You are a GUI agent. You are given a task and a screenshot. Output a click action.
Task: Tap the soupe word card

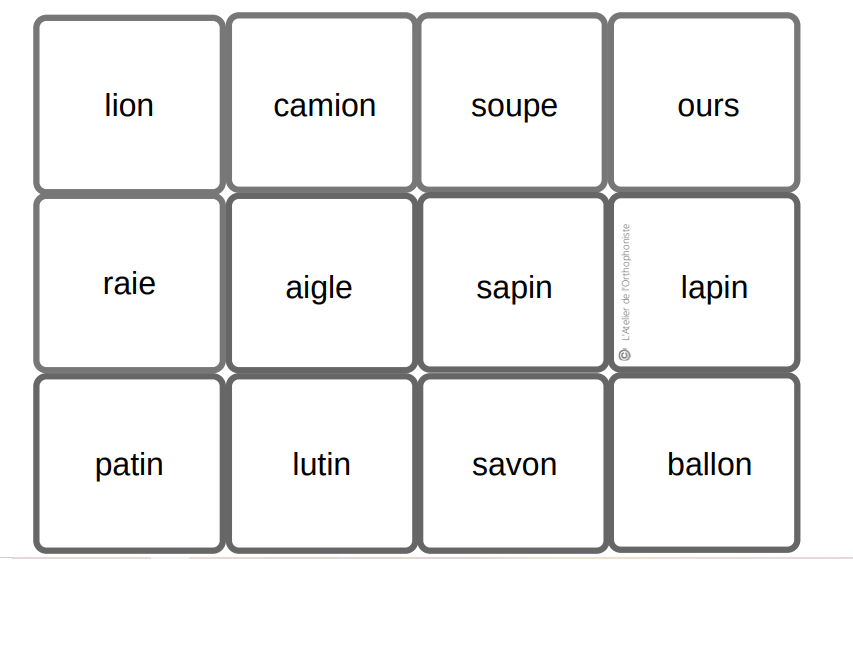click(x=514, y=105)
